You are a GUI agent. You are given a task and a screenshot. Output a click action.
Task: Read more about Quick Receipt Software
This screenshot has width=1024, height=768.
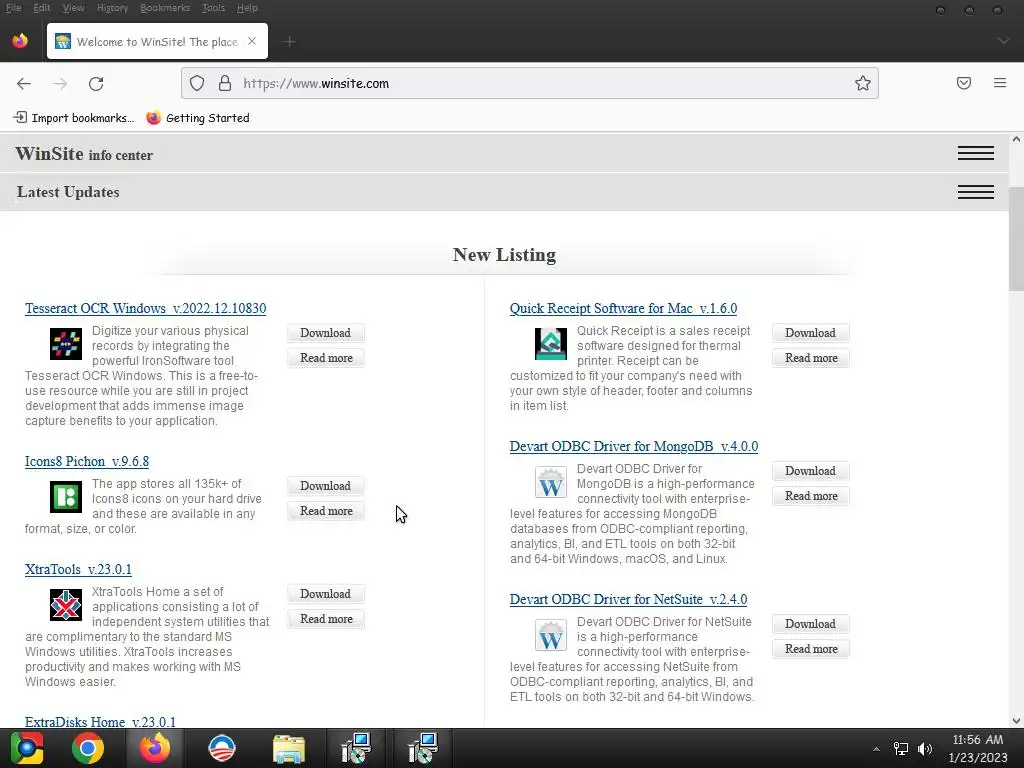click(810, 358)
